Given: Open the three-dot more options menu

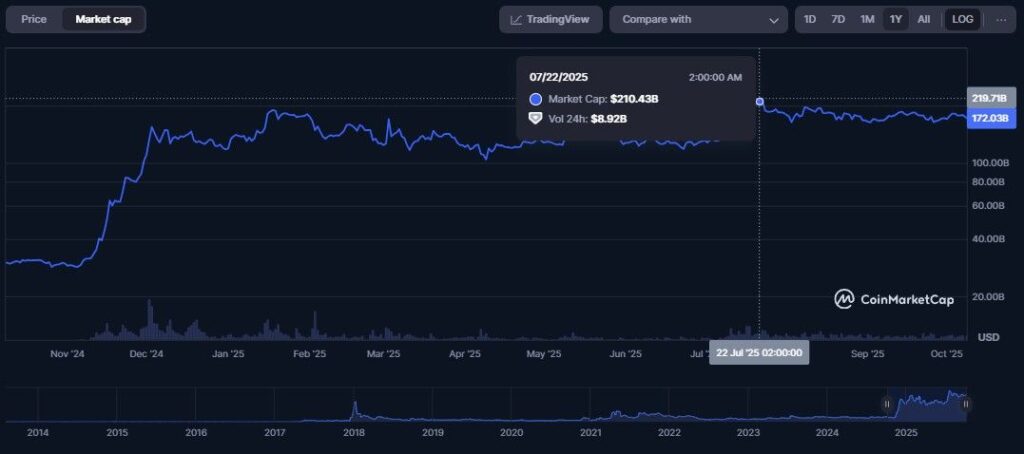Looking at the screenshot, I should tap(1001, 19).
